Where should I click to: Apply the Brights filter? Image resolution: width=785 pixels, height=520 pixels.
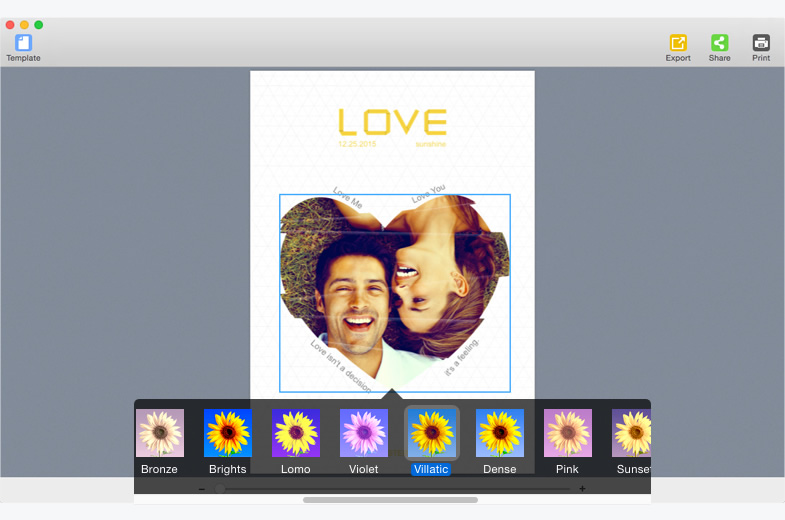(x=228, y=434)
